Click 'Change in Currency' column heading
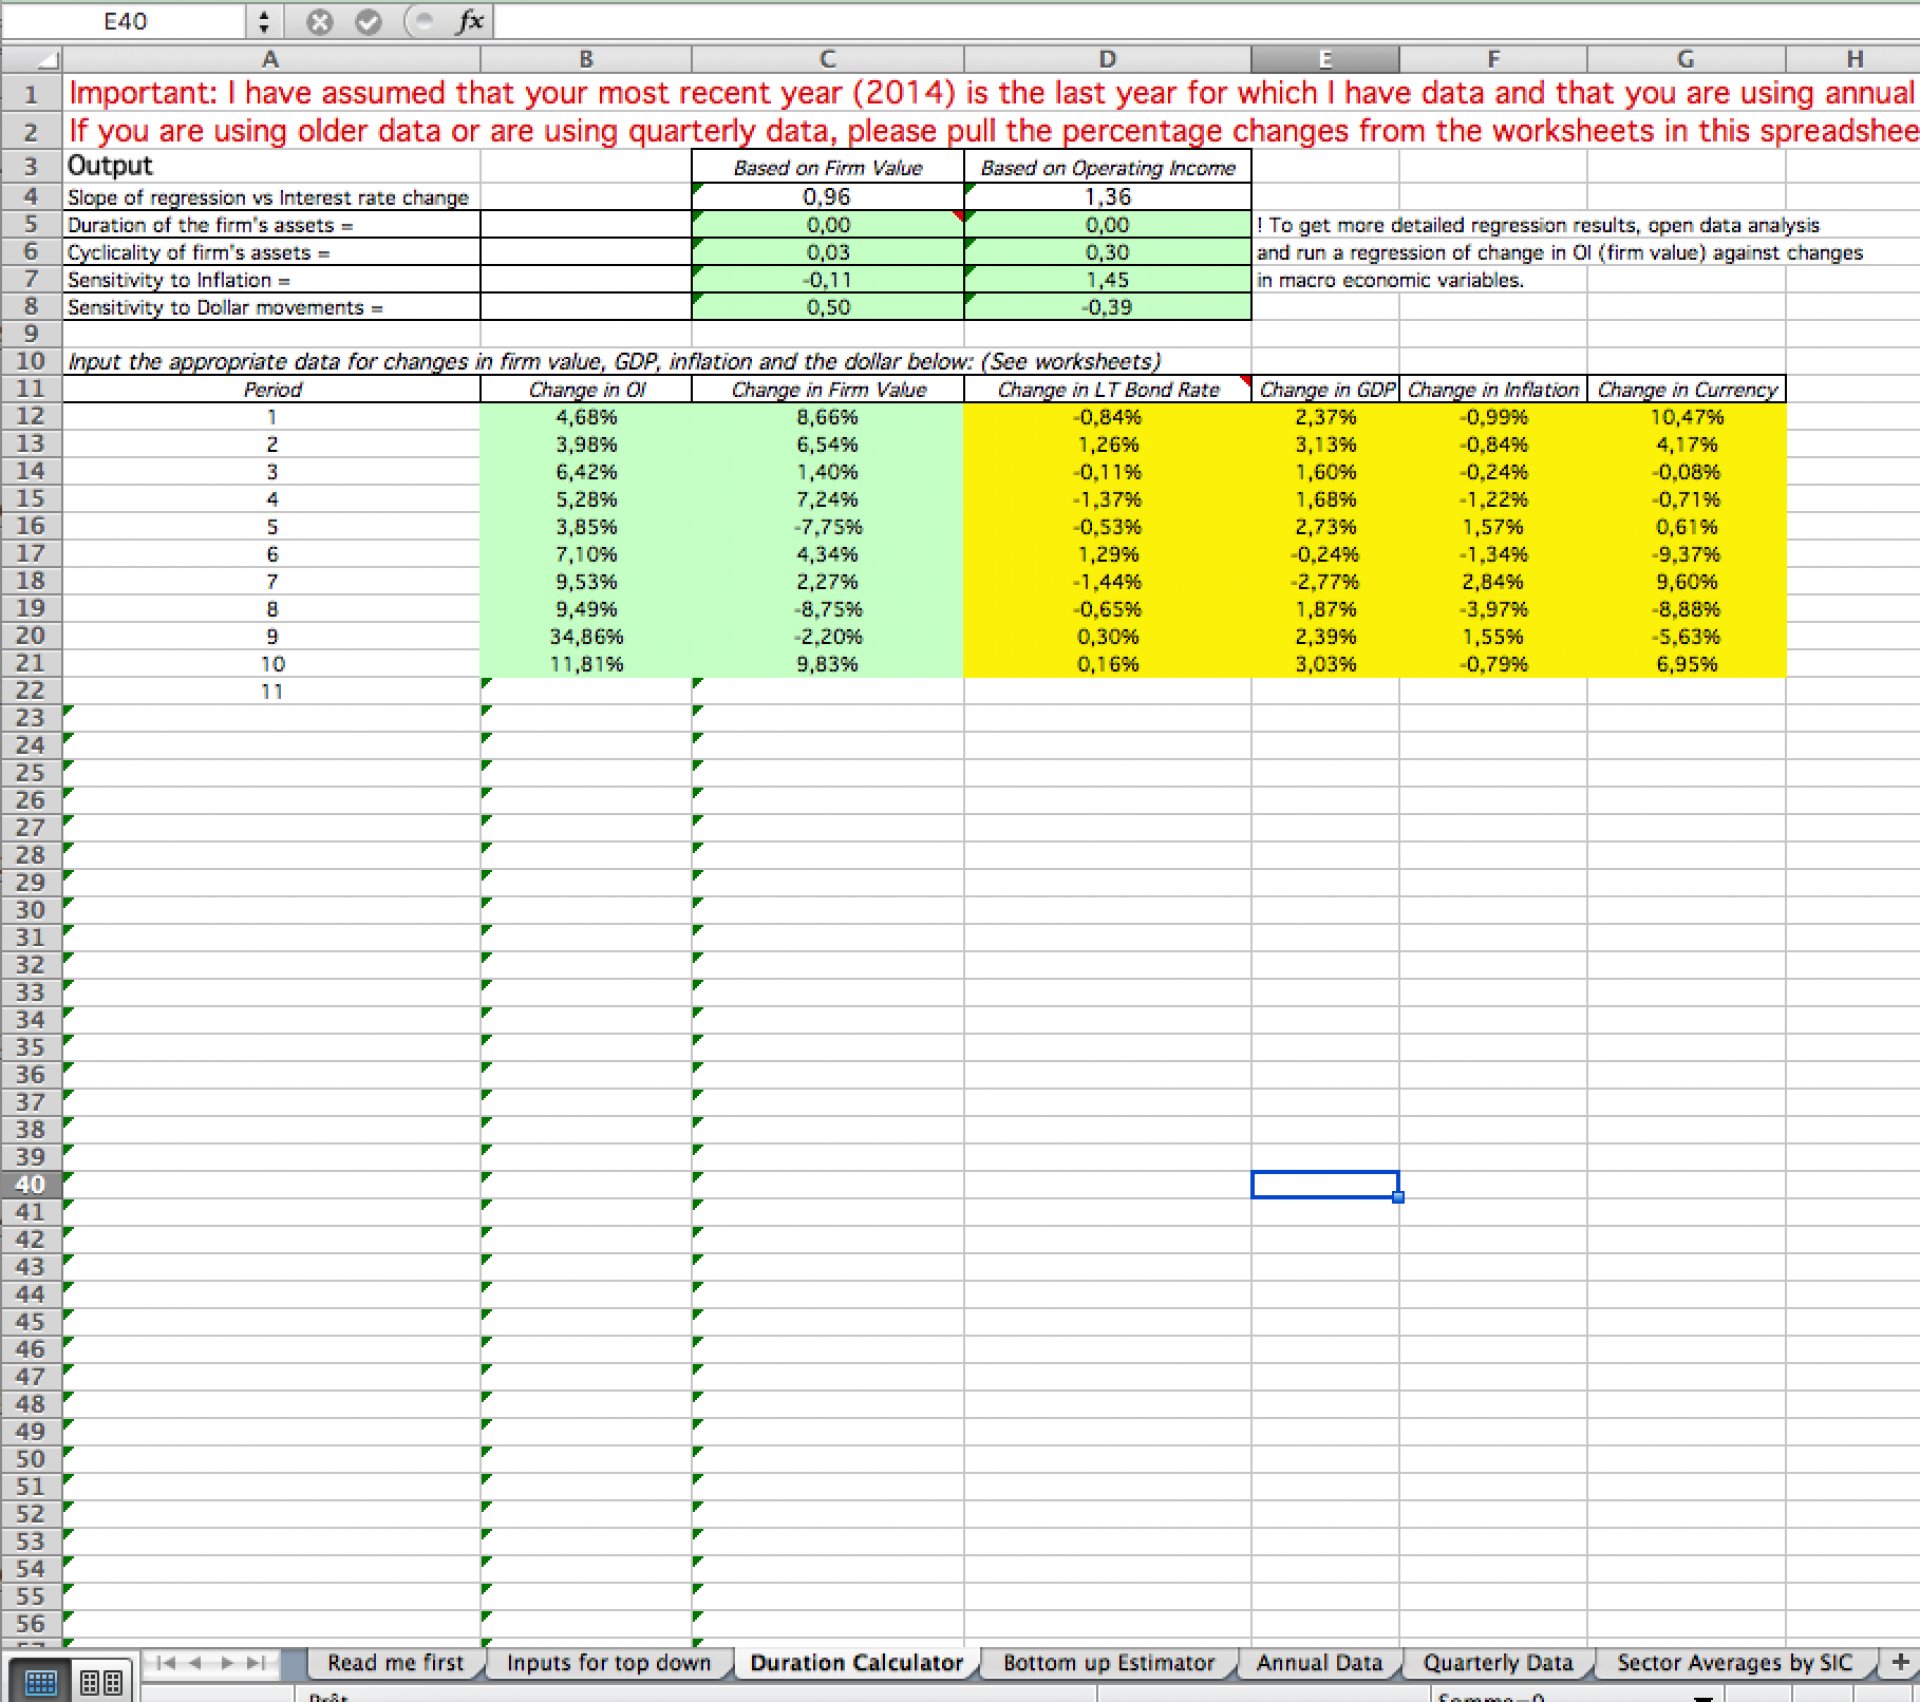Image resolution: width=1920 pixels, height=1702 pixels. (1687, 390)
